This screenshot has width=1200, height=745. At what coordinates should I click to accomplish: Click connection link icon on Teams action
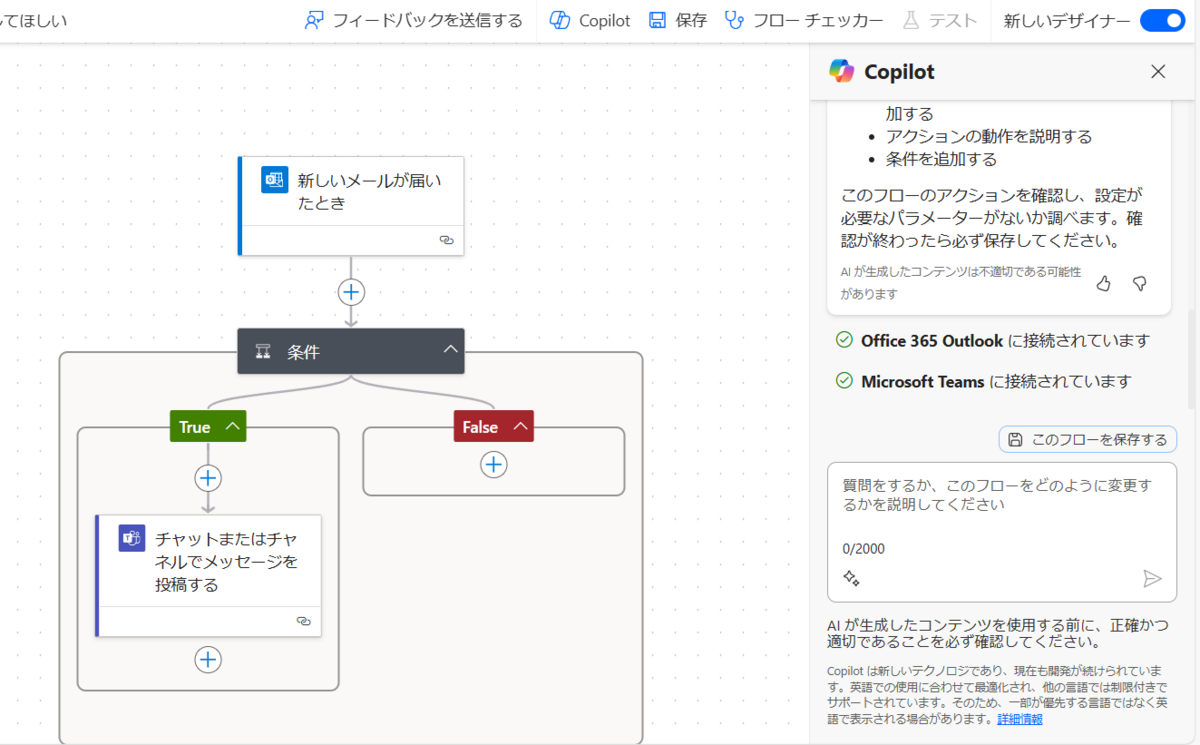click(304, 621)
